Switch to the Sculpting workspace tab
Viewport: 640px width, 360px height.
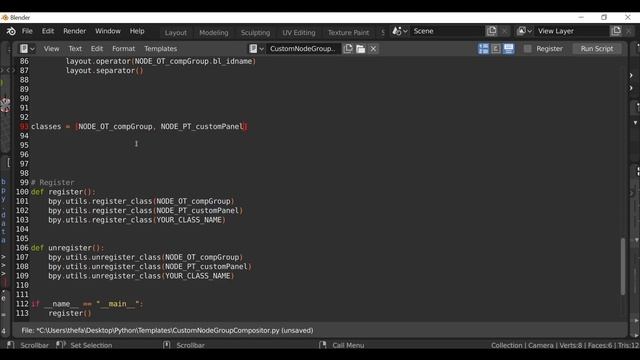tap(256, 32)
